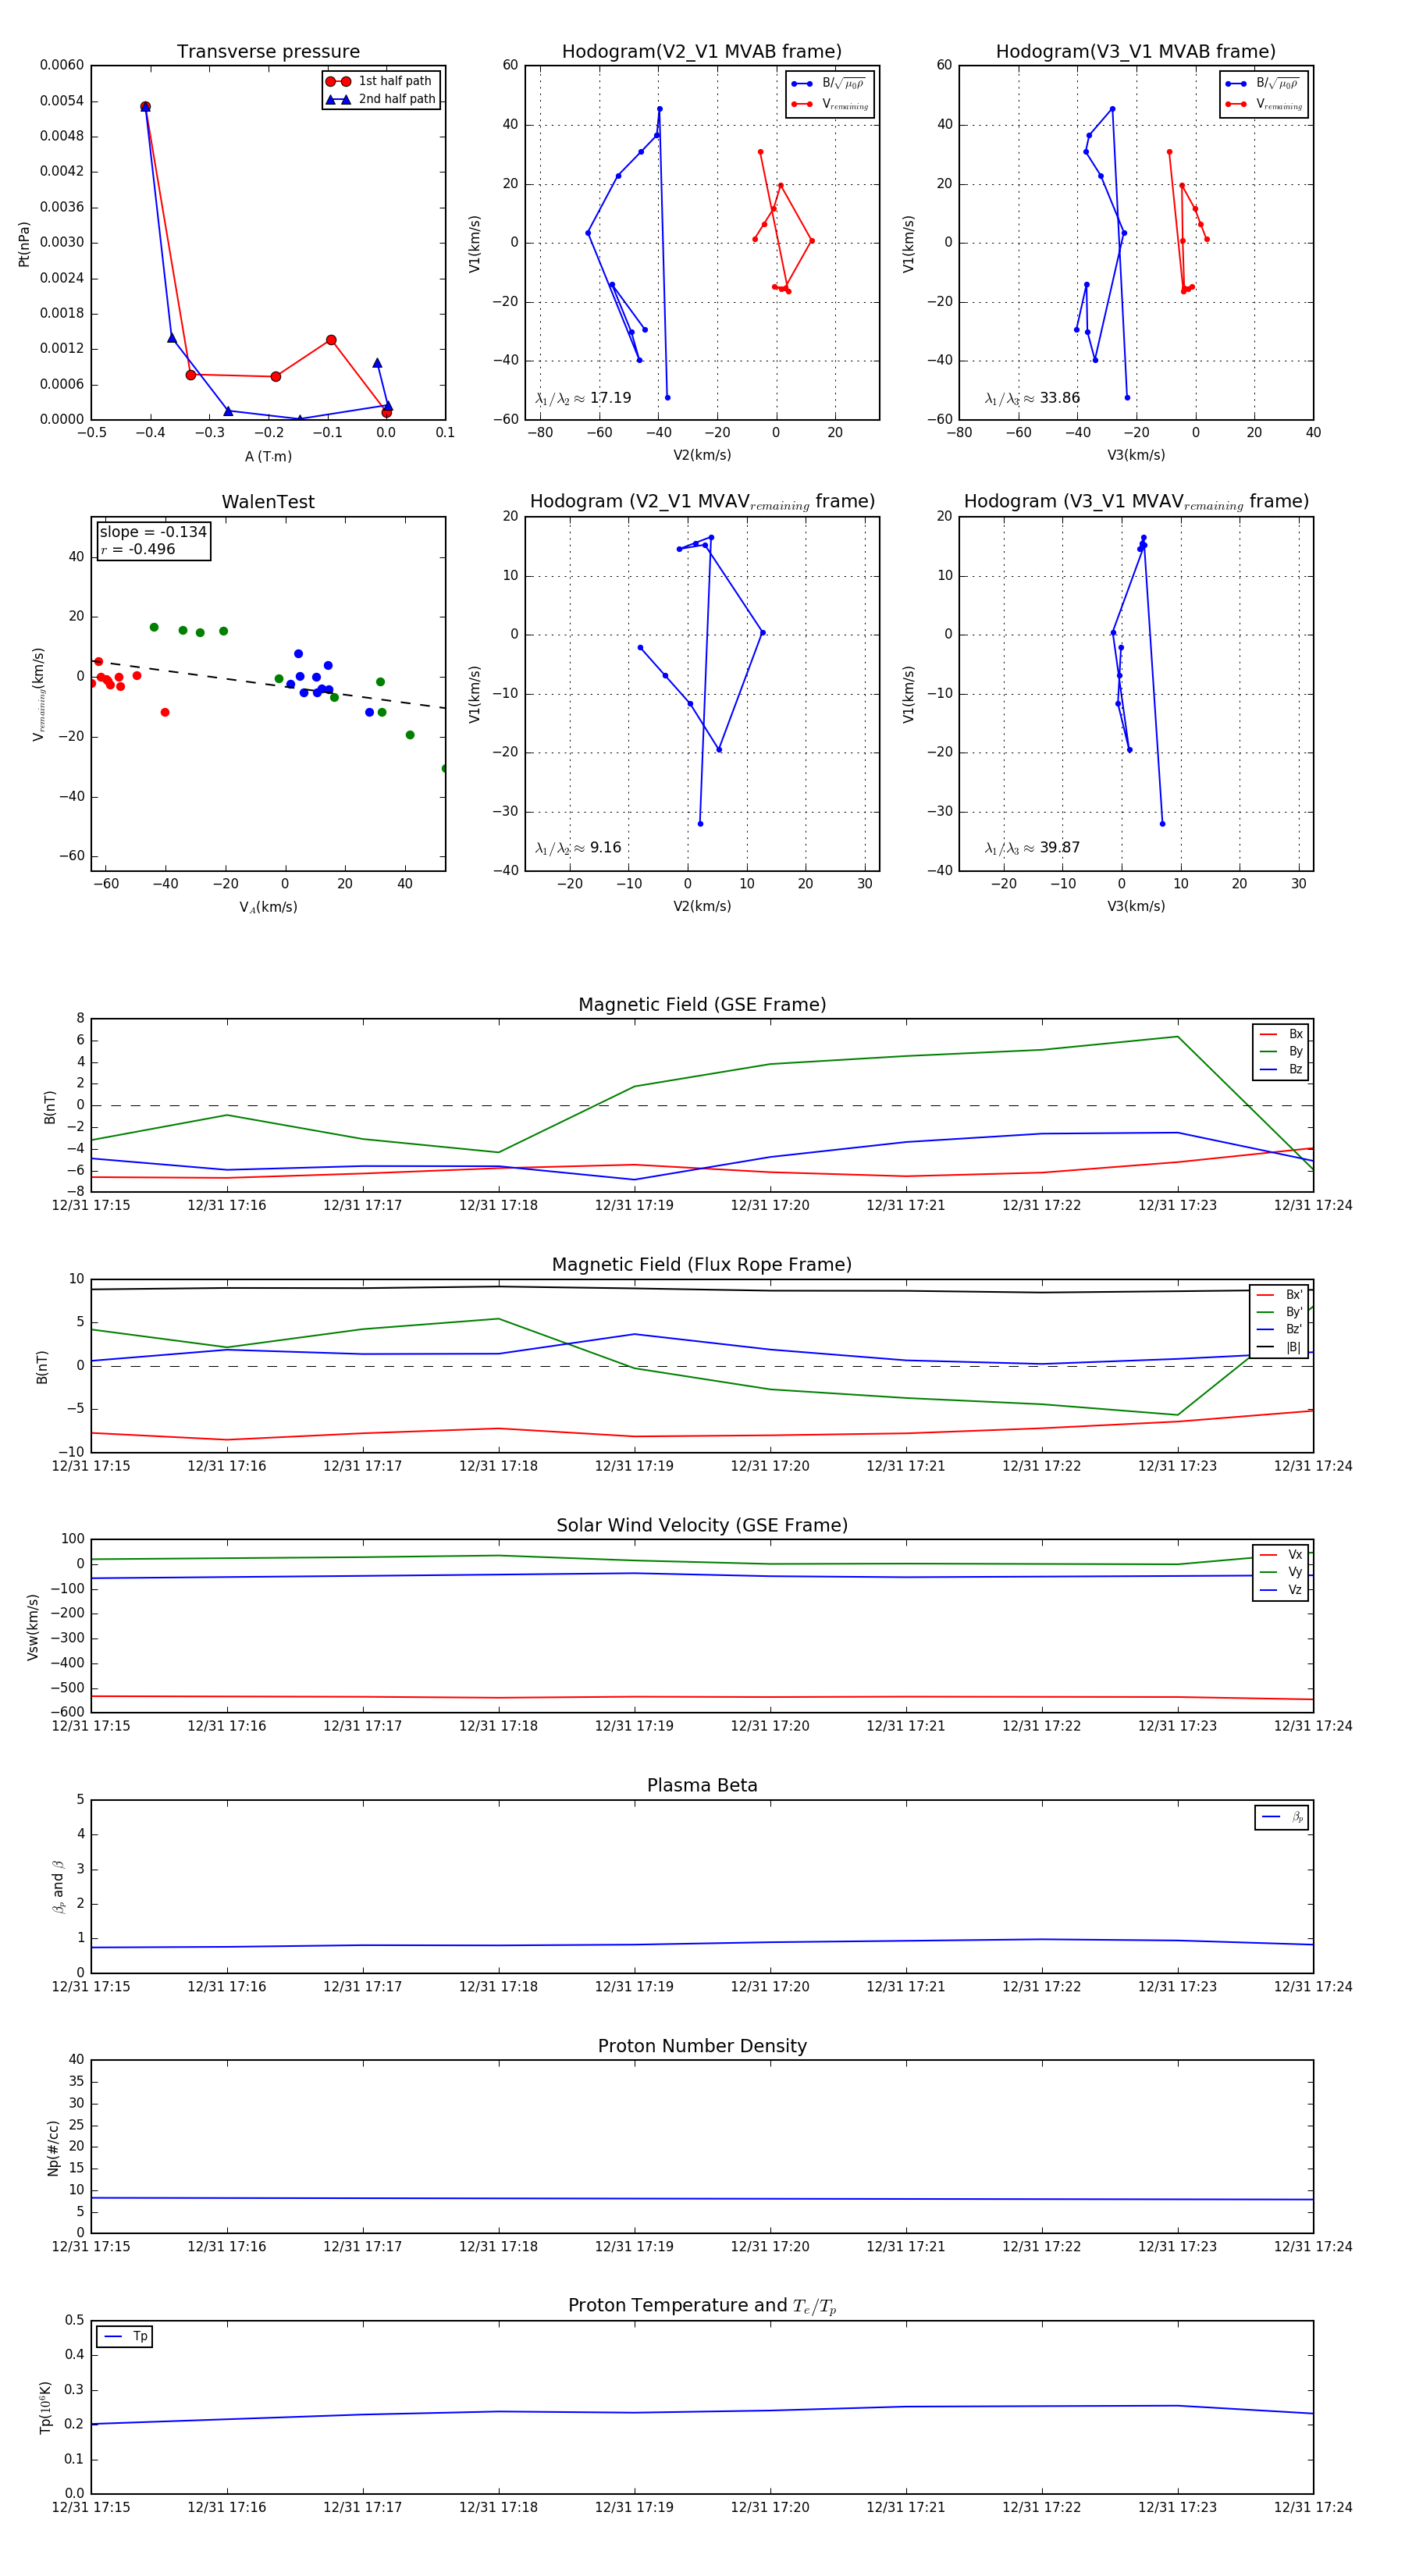Click the 'Plasma Beta' plot title
The height and width of the screenshot is (2576, 1405).
point(702,1785)
